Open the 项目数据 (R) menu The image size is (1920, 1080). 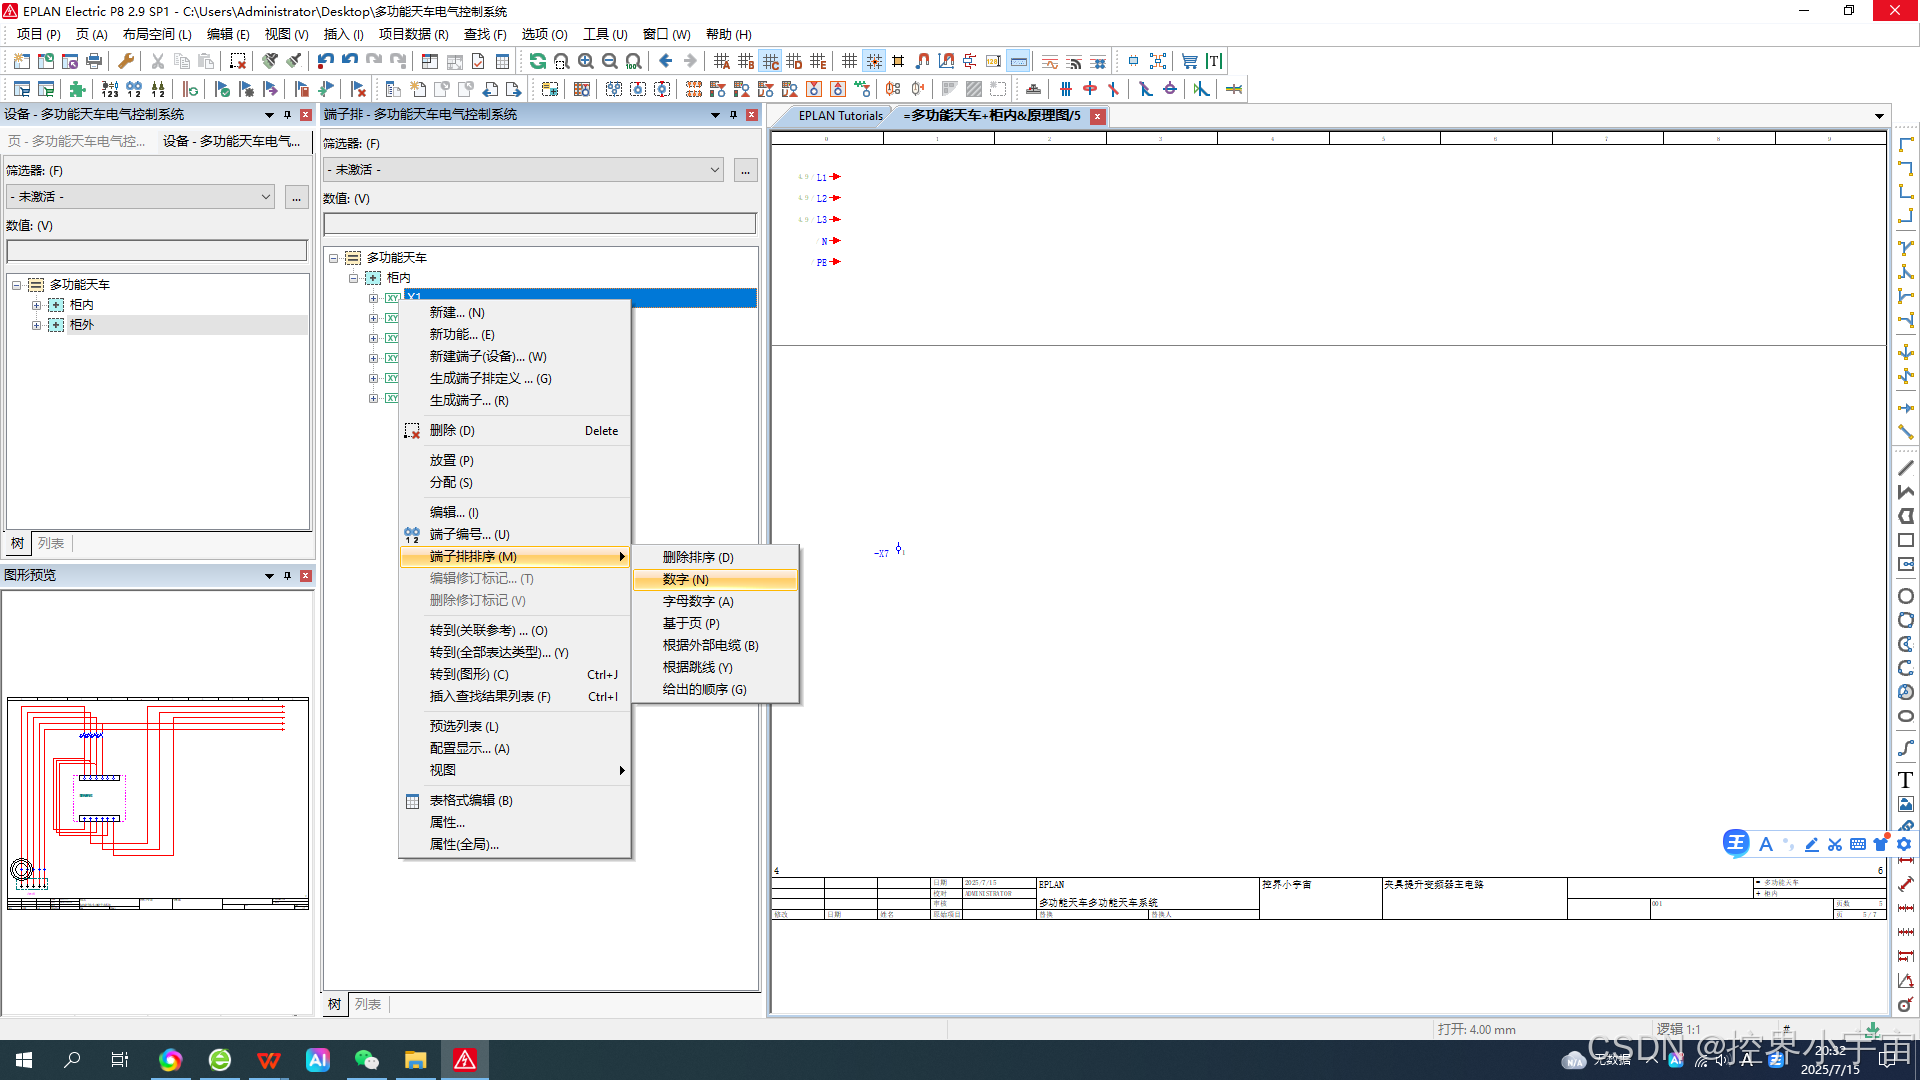pos(414,34)
